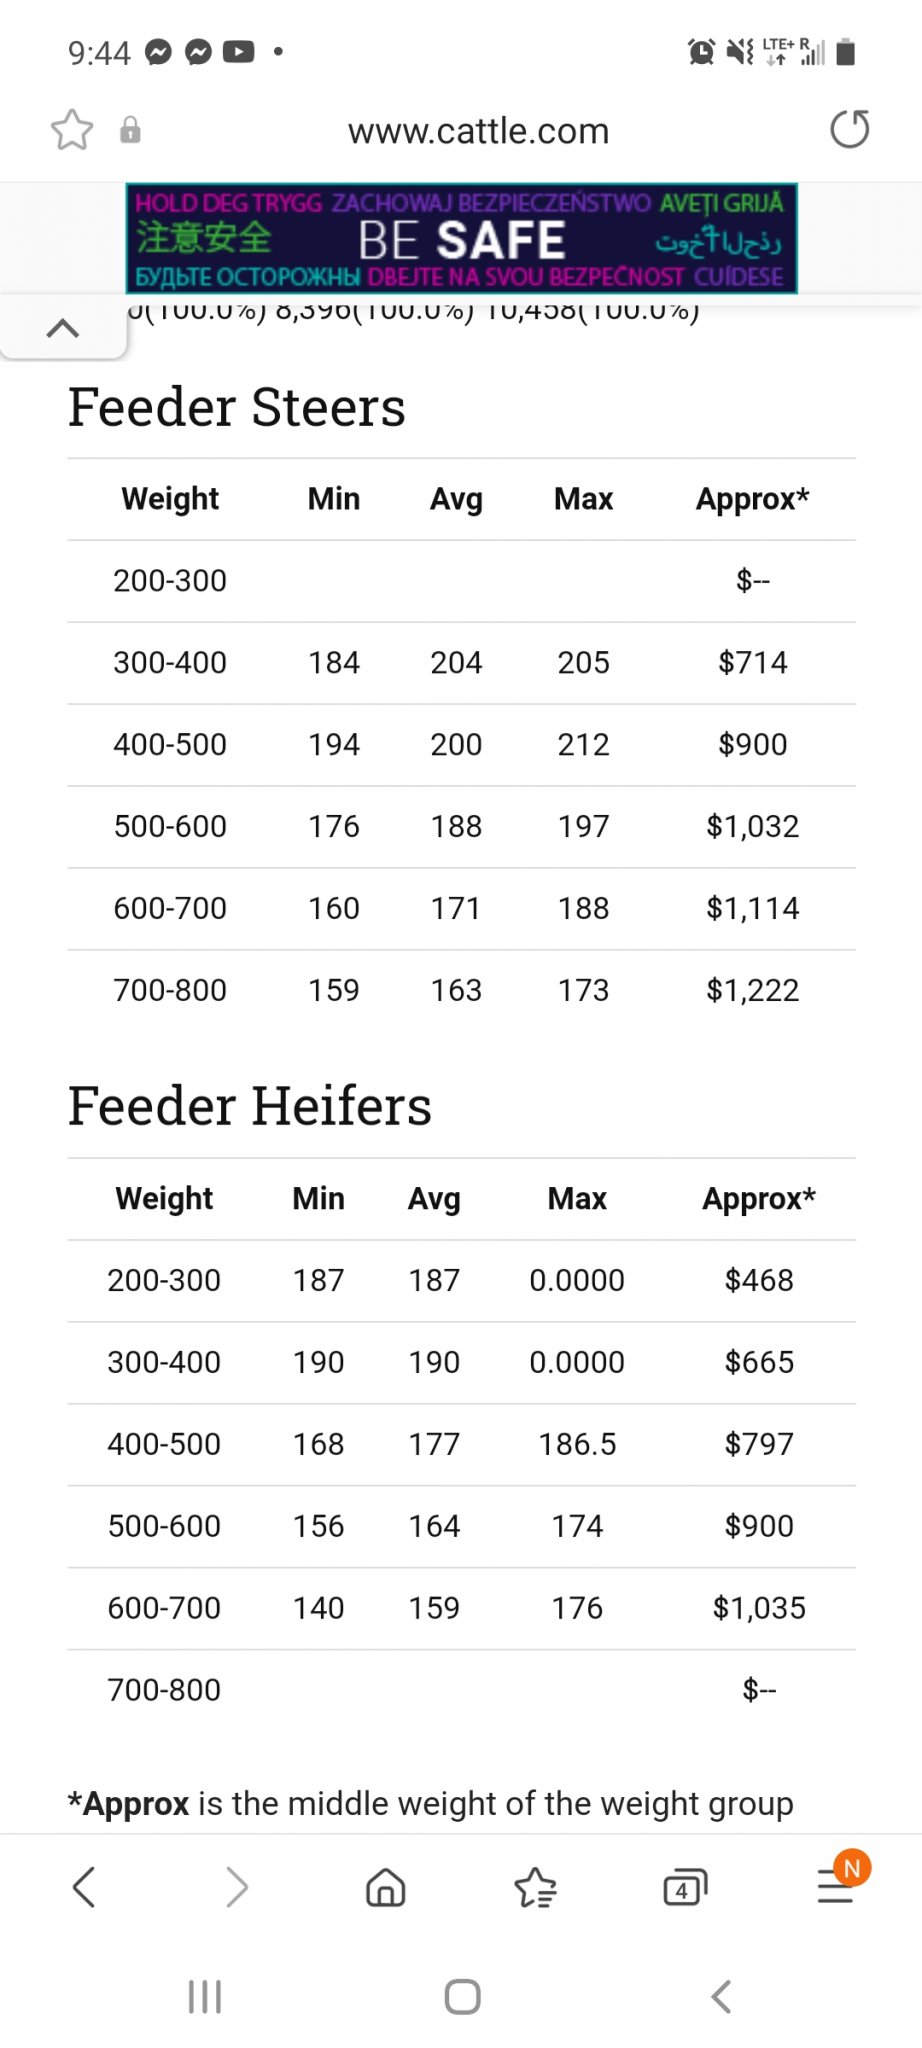The height and width of the screenshot is (2048, 922).
Task: Tap the padlock site security icon
Action: pyautogui.click(x=130, y=130)
